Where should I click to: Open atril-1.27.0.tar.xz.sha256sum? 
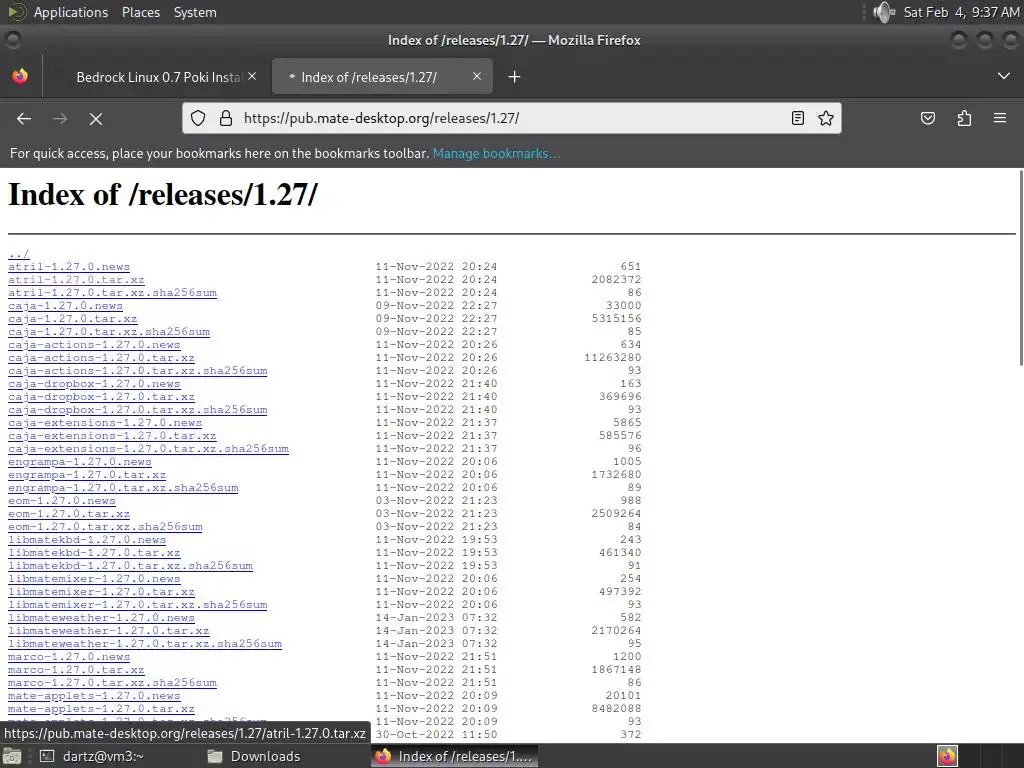[112, 293]
